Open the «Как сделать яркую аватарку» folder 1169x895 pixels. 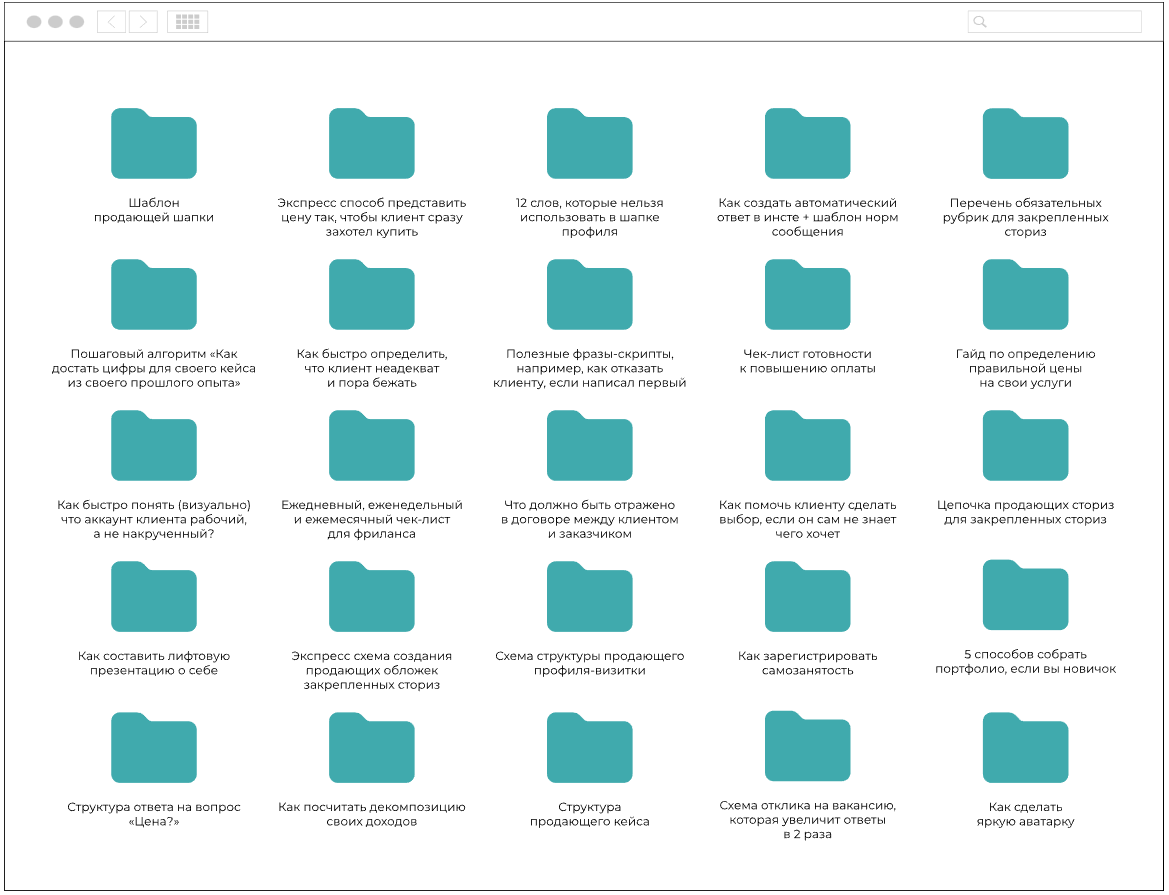click(1025, 748)
